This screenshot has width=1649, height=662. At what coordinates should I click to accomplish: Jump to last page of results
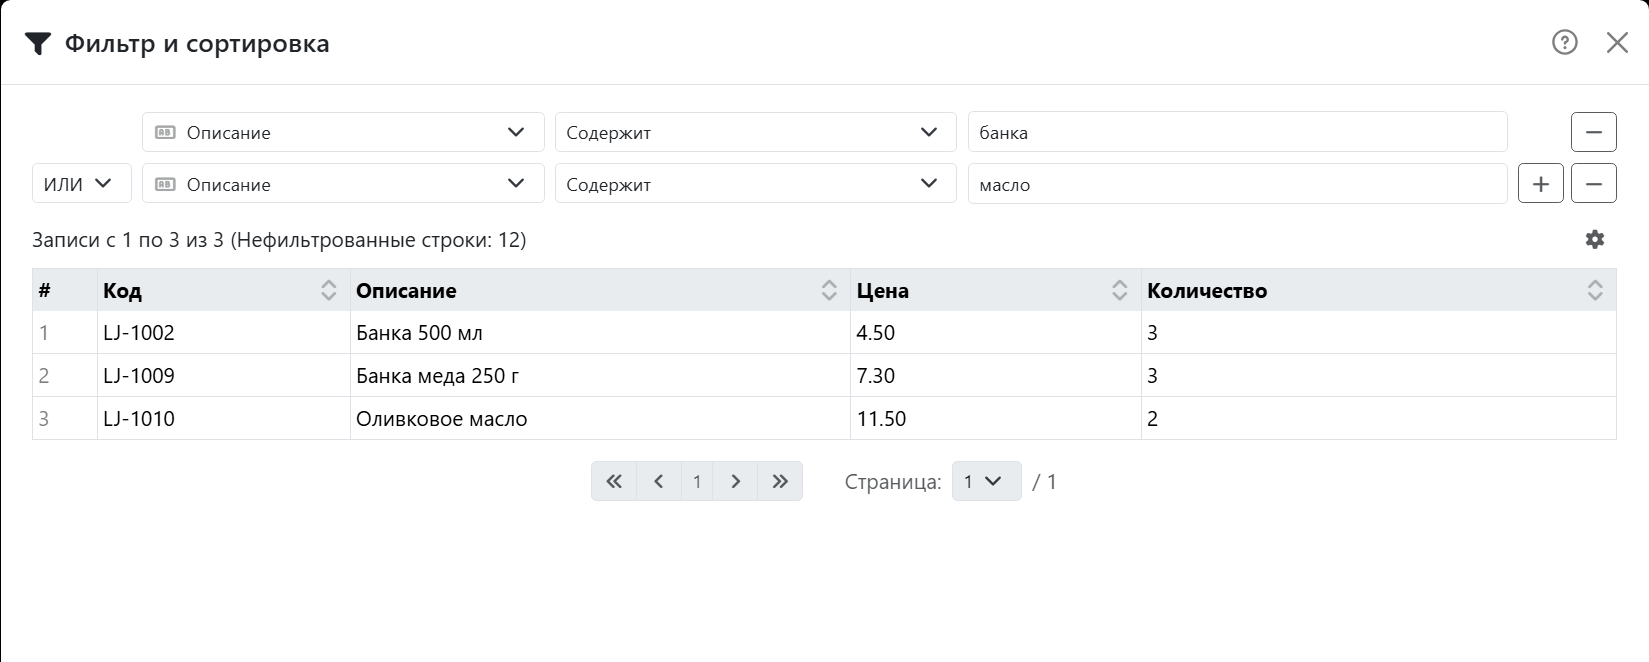point(780,481)
